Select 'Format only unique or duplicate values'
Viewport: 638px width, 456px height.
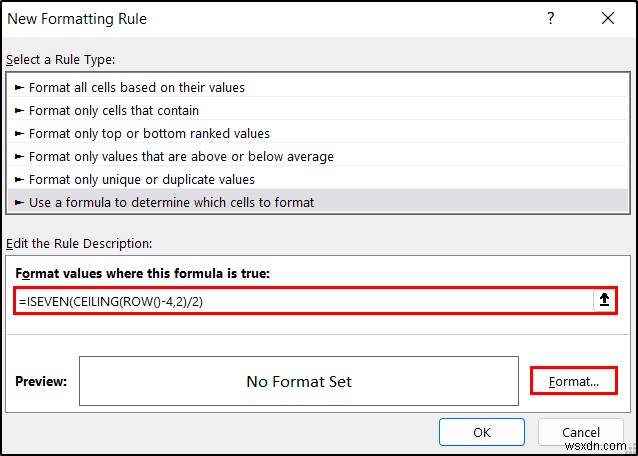click(x=142, y=179)
